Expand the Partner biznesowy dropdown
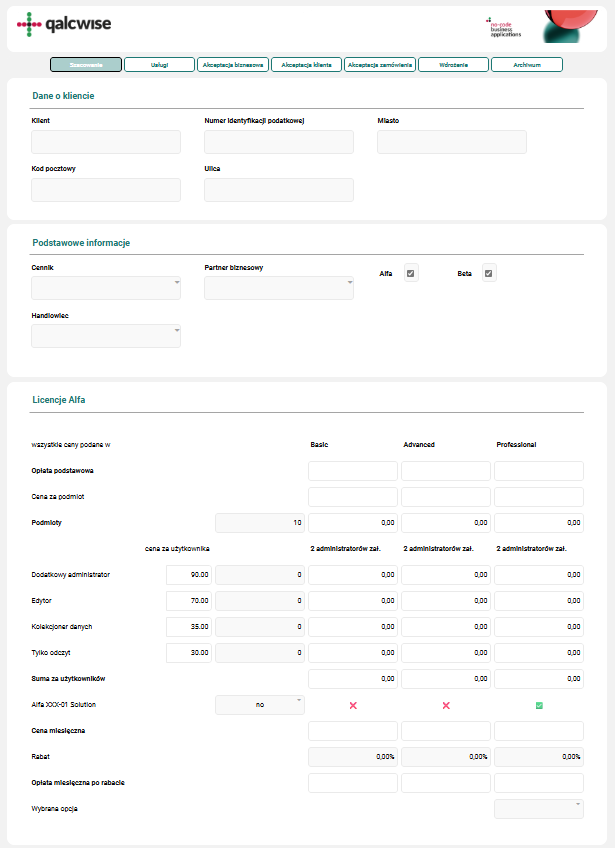615x848 pixels. pyautogui.click(x=279, y=288)
